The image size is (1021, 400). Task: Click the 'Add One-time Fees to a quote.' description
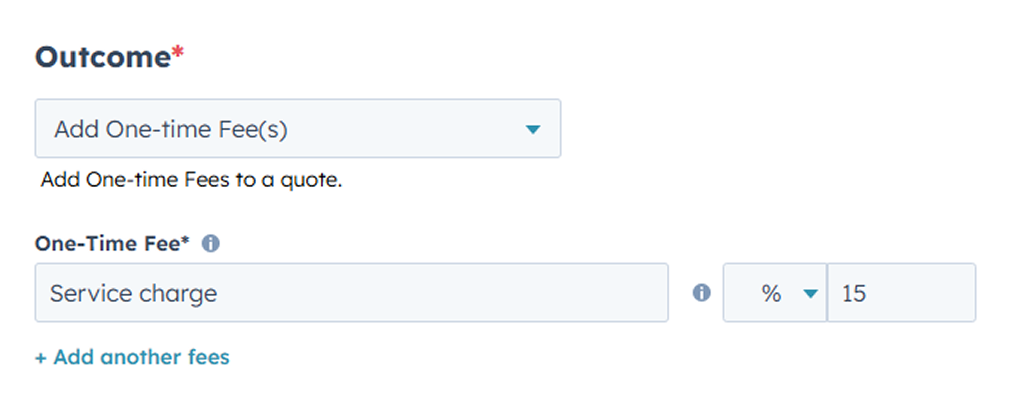point(191,182)
